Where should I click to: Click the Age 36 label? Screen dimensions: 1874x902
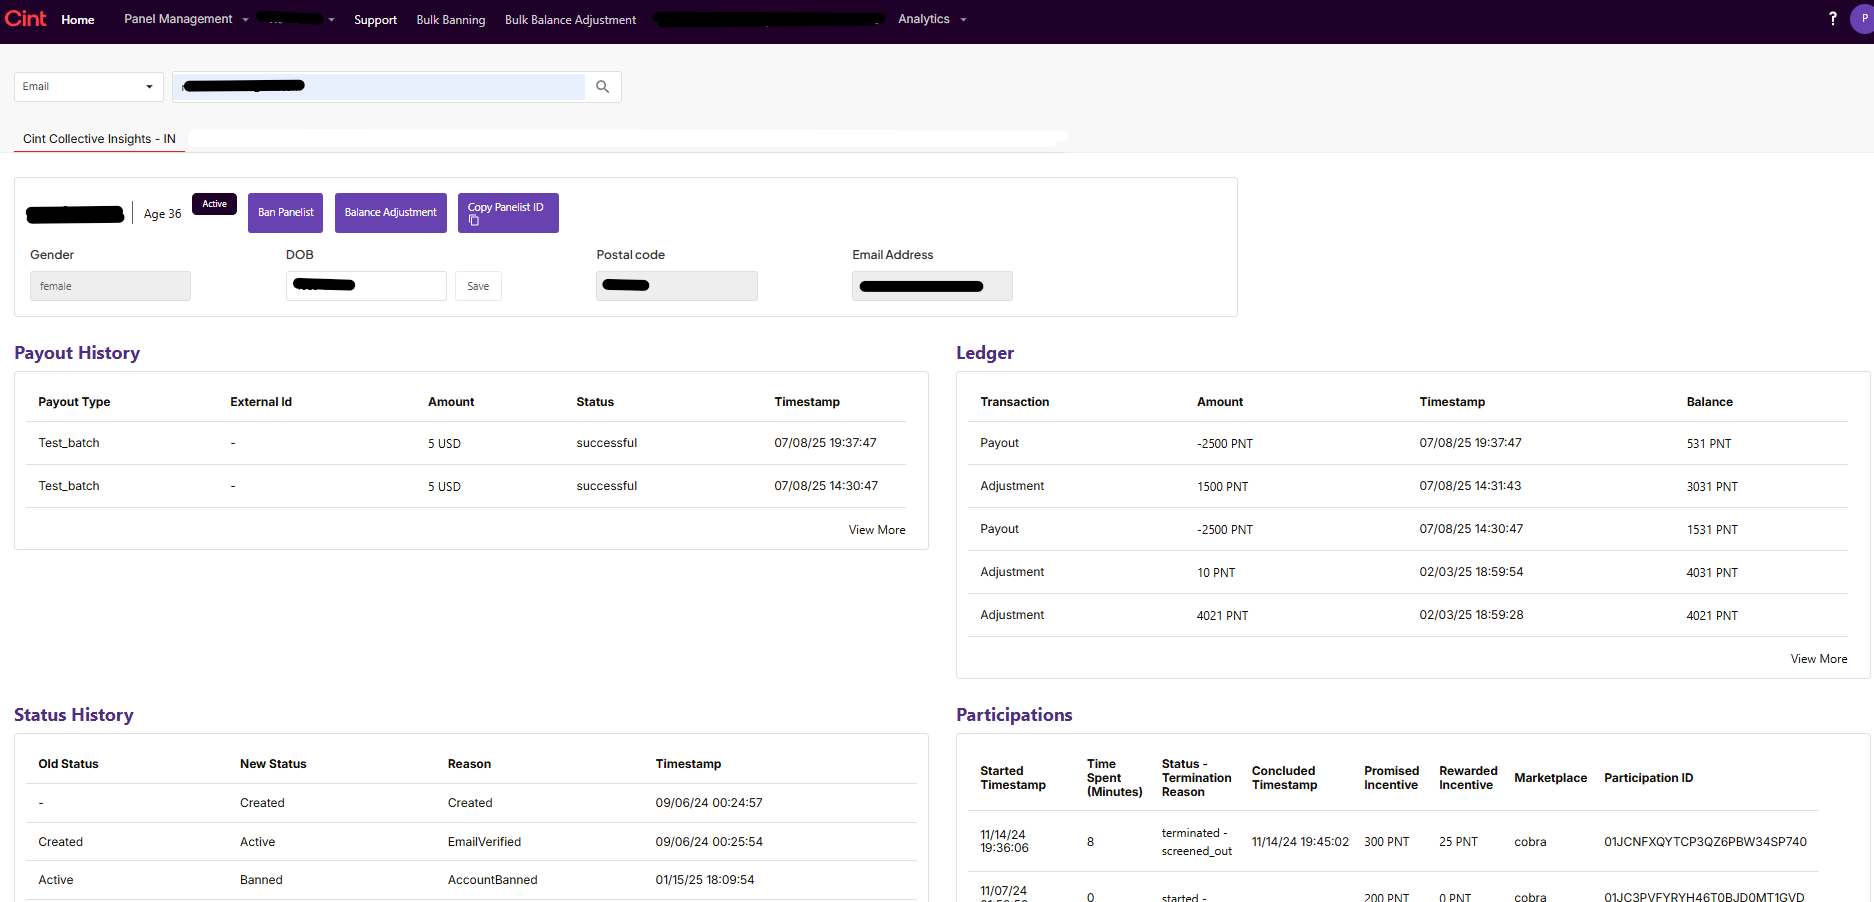coord(162,214)
